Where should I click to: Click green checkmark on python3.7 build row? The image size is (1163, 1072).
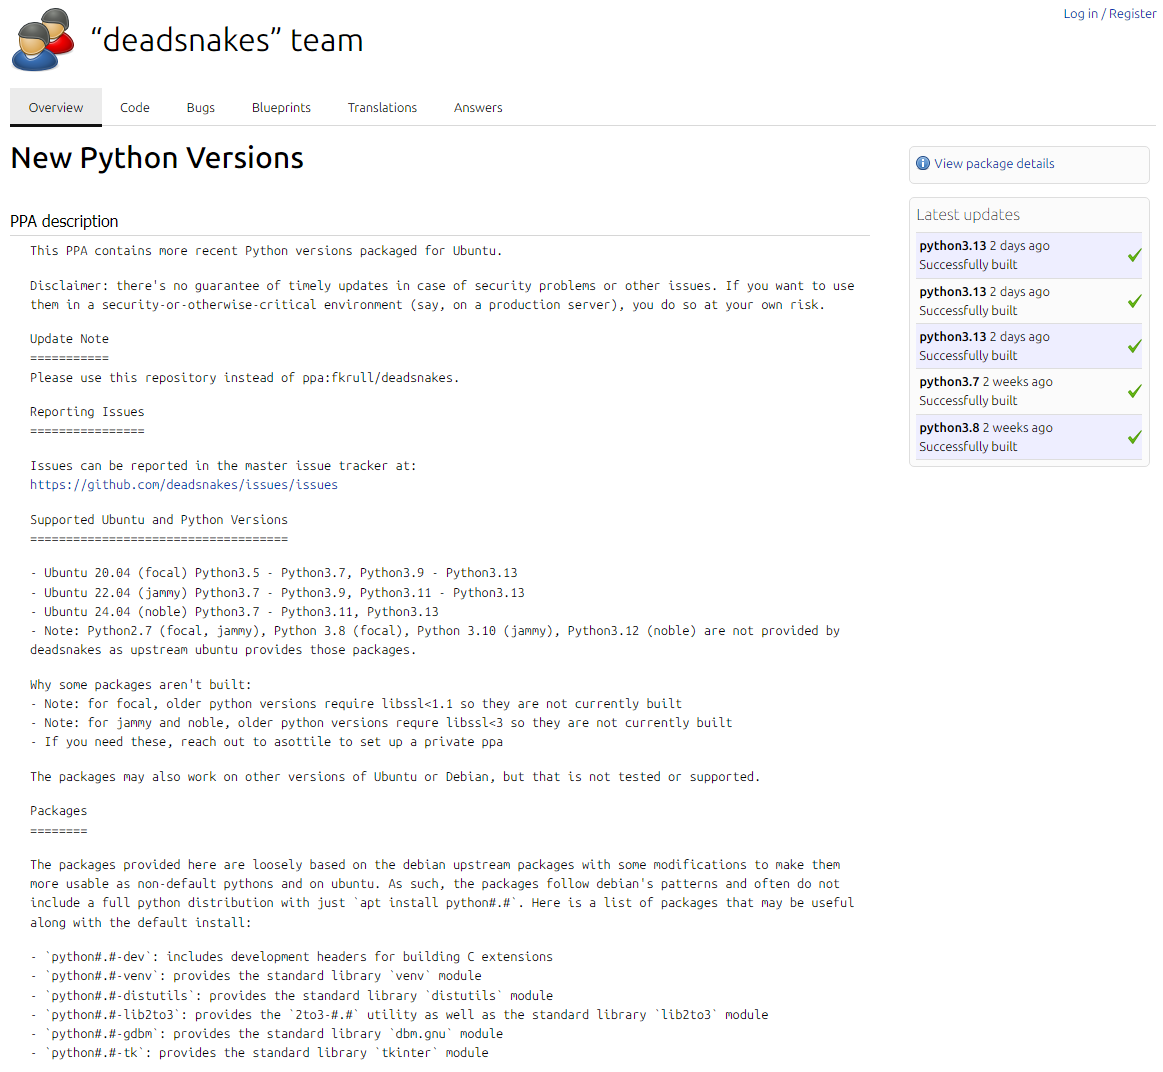(1134, 391)
